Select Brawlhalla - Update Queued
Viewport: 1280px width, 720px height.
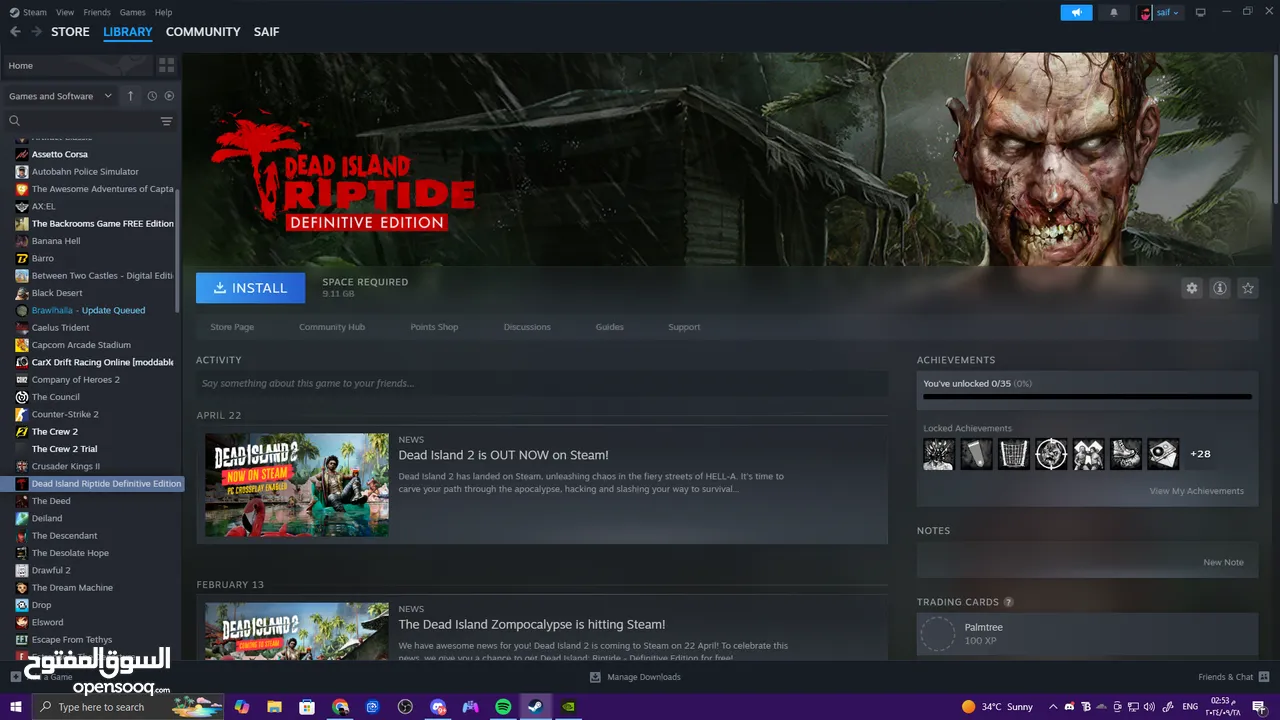88,310
